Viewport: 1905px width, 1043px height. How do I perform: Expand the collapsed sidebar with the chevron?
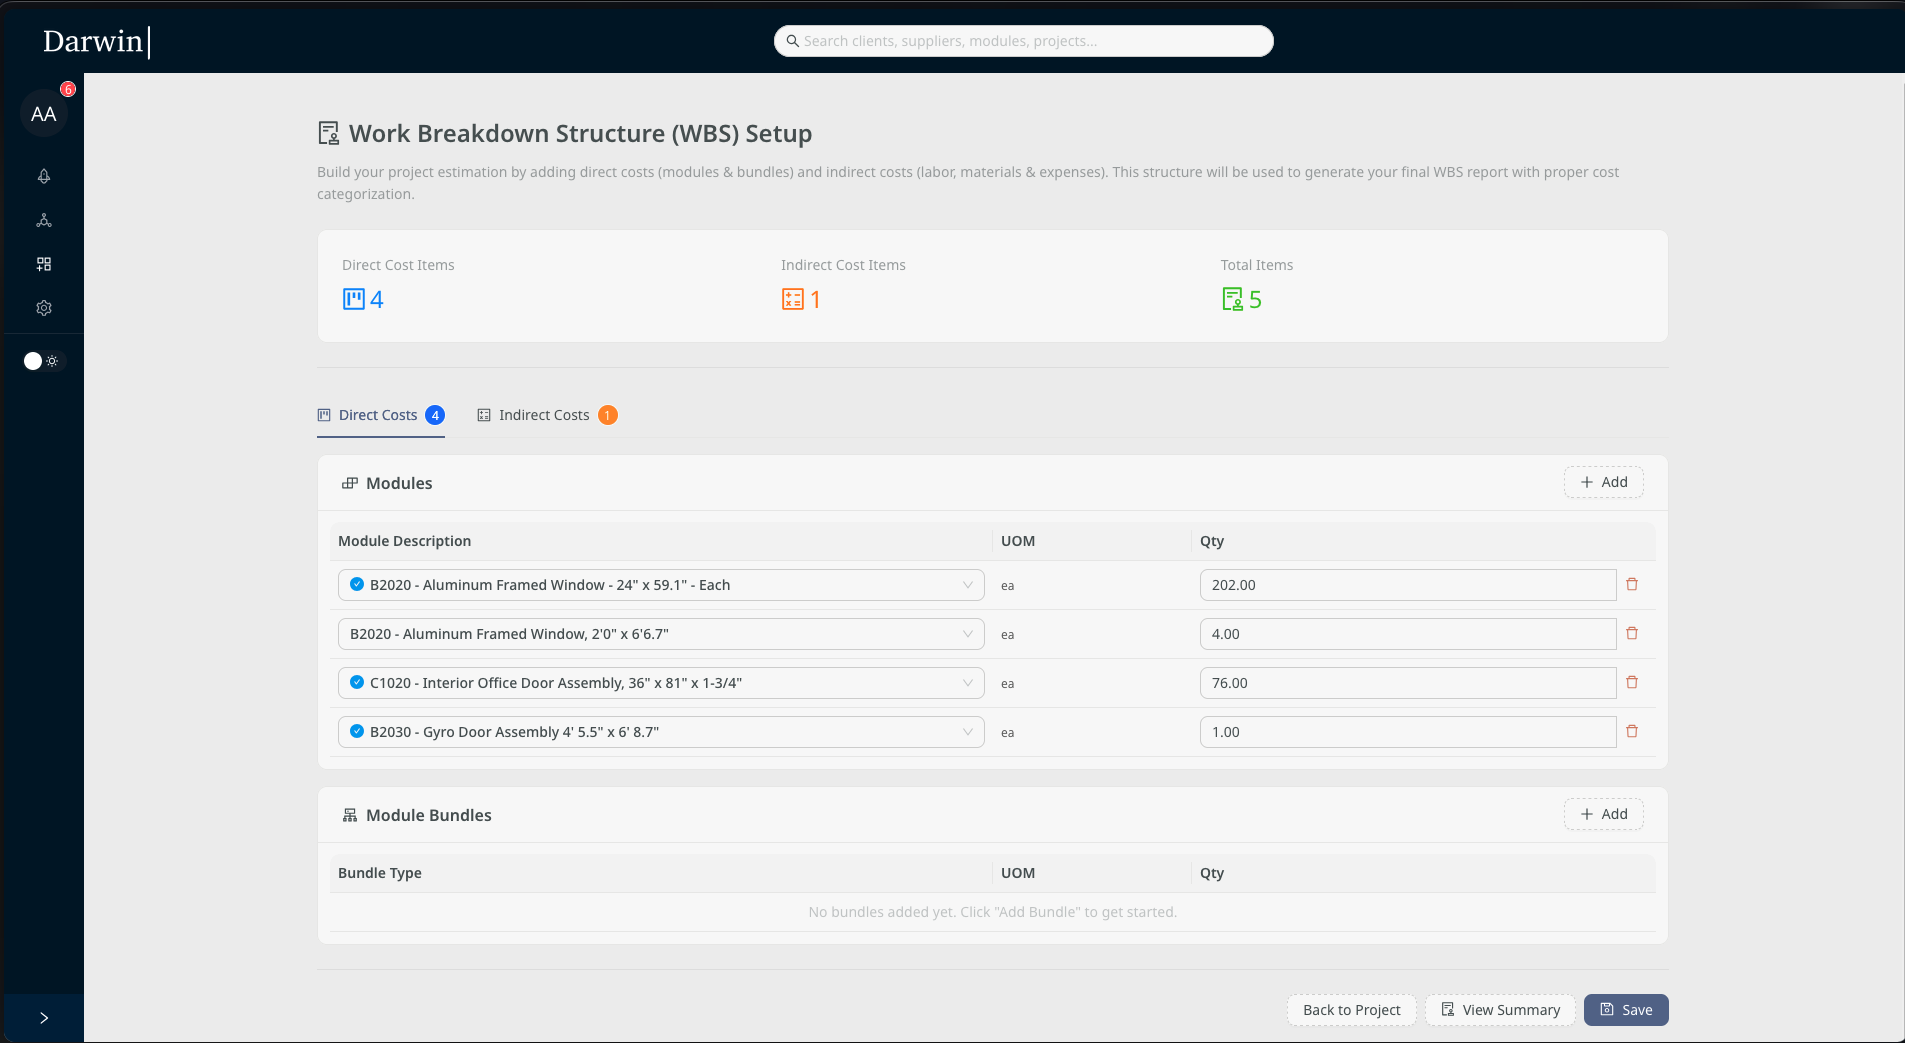[x=44, y=1017]
